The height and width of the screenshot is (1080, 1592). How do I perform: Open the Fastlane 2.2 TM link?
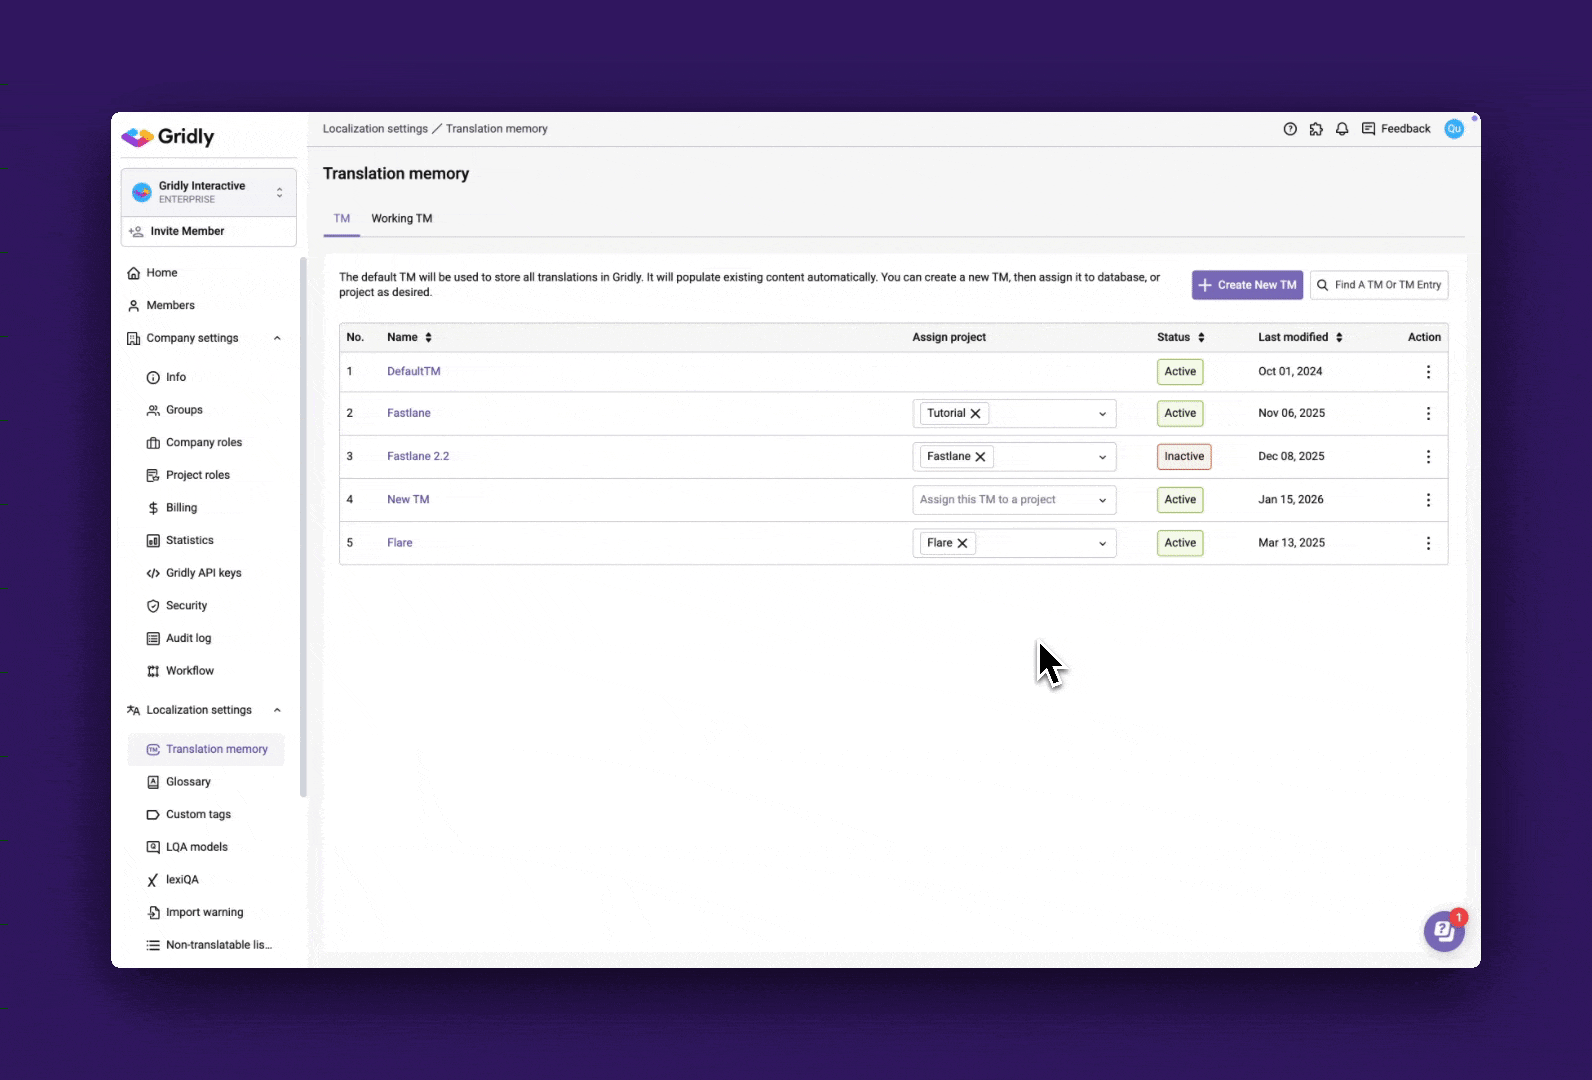418,457
